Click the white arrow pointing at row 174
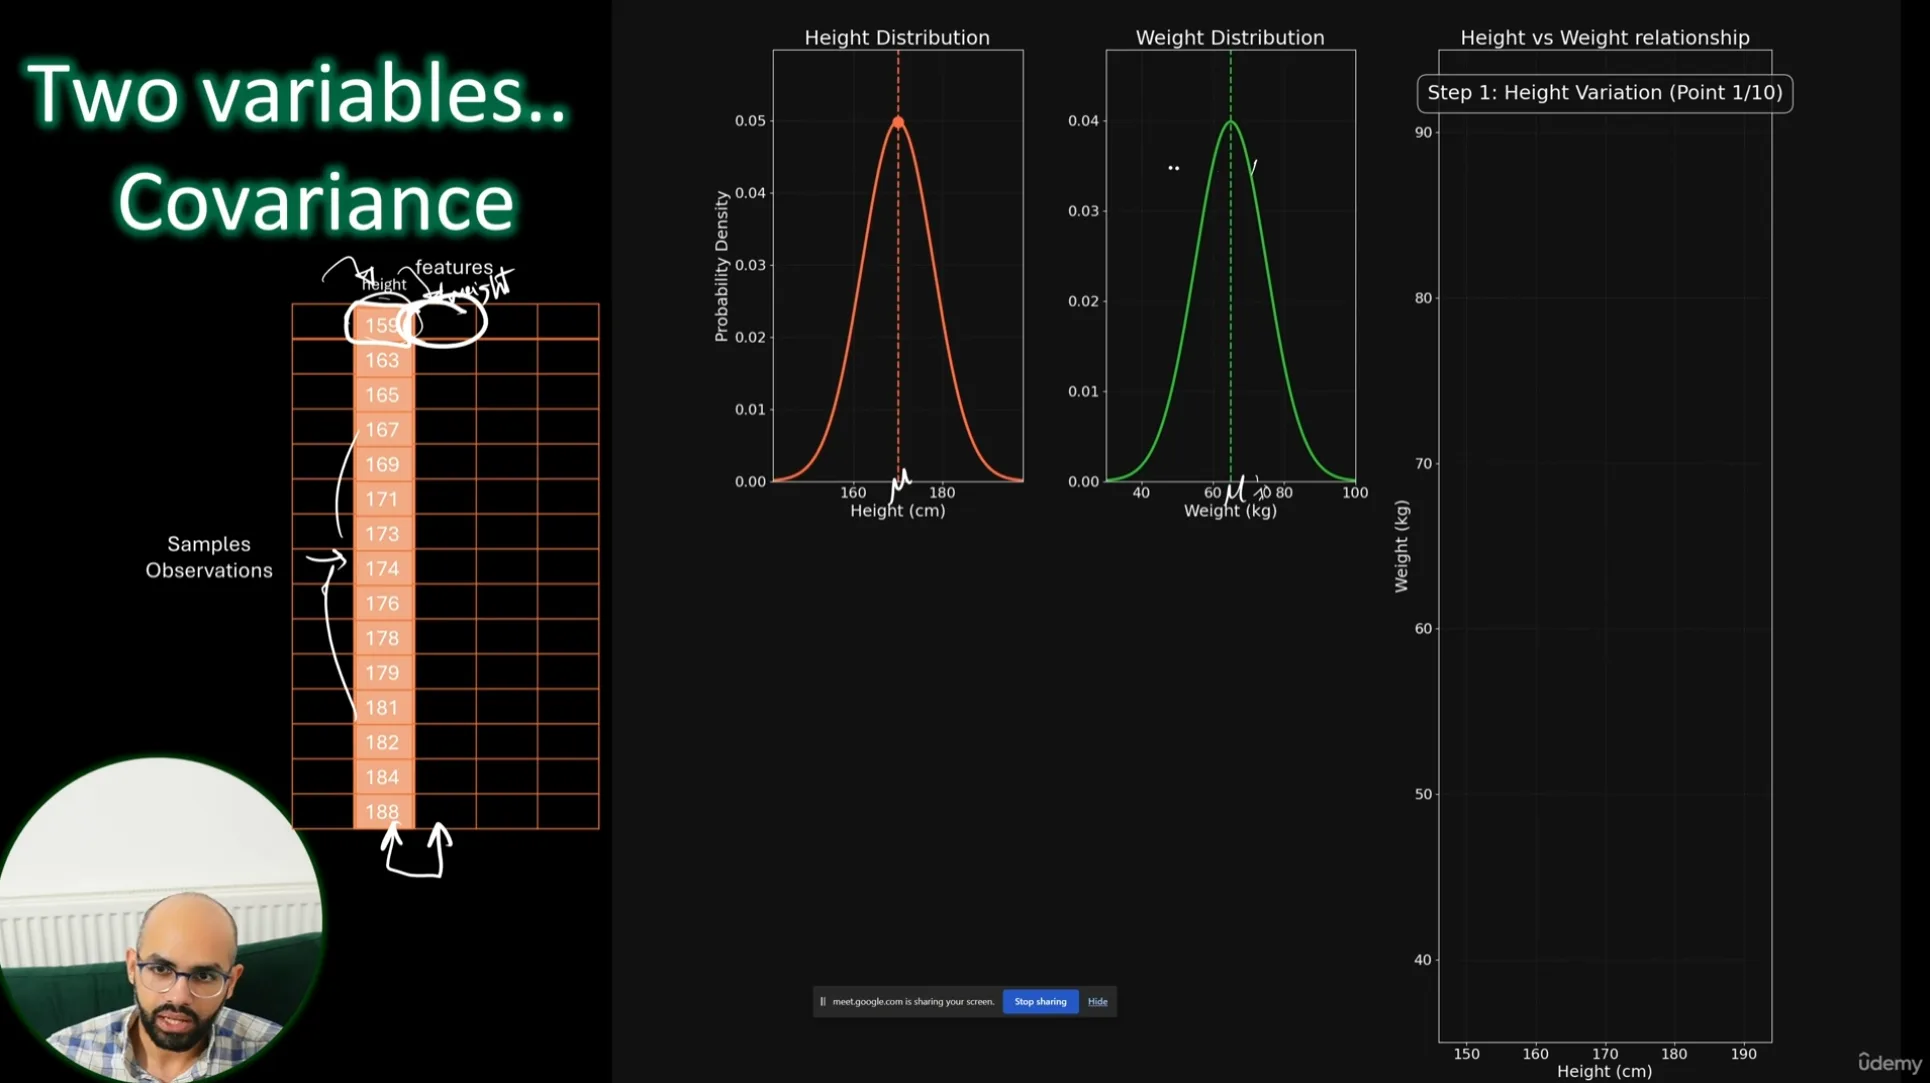The image size is (1930, 1083). click(x=326, y=560)
